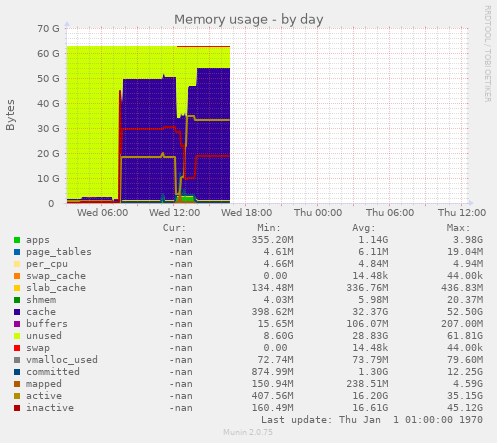Click the 'Thu 00:00' time axis label
This screenshot has width=497, height=443.
pyautogui.click(x=318, y=213)
